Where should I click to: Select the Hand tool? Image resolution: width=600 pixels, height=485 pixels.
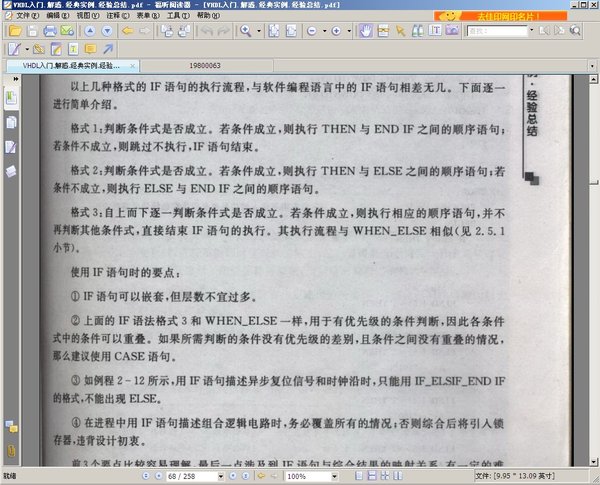click(366, 31)
